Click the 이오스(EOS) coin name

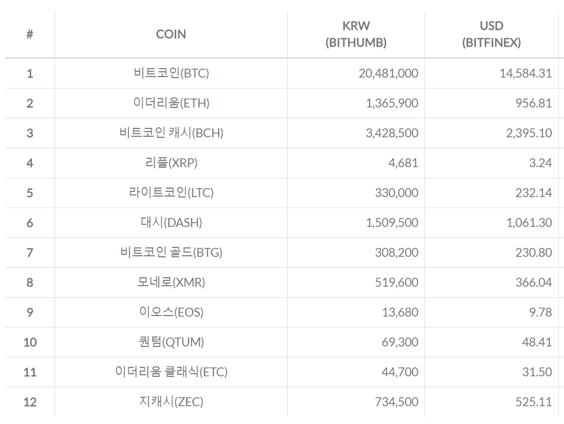coord(171,312)
